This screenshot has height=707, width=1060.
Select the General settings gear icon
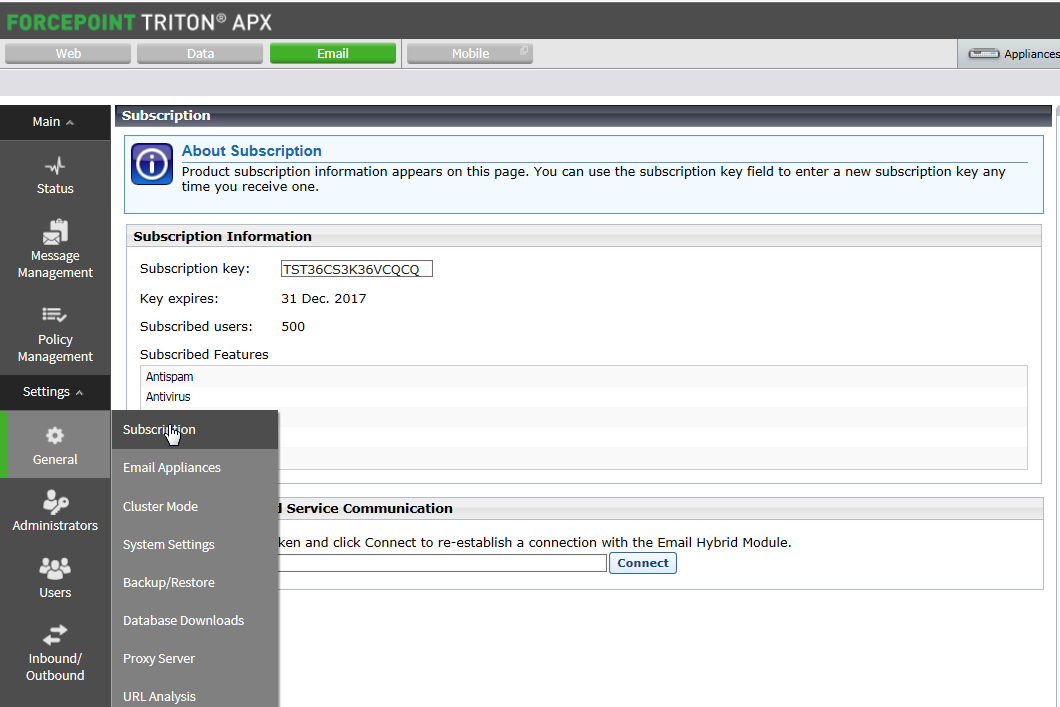click(55, 435)
